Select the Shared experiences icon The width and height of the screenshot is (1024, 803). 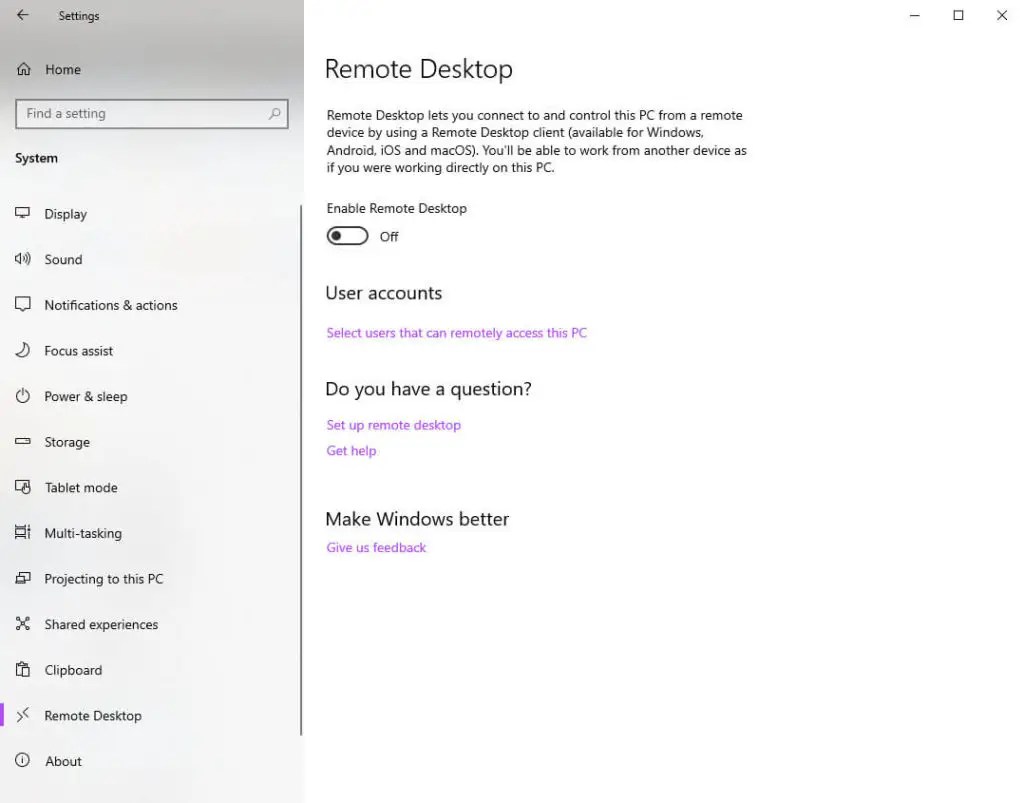(x=22, y=624)
